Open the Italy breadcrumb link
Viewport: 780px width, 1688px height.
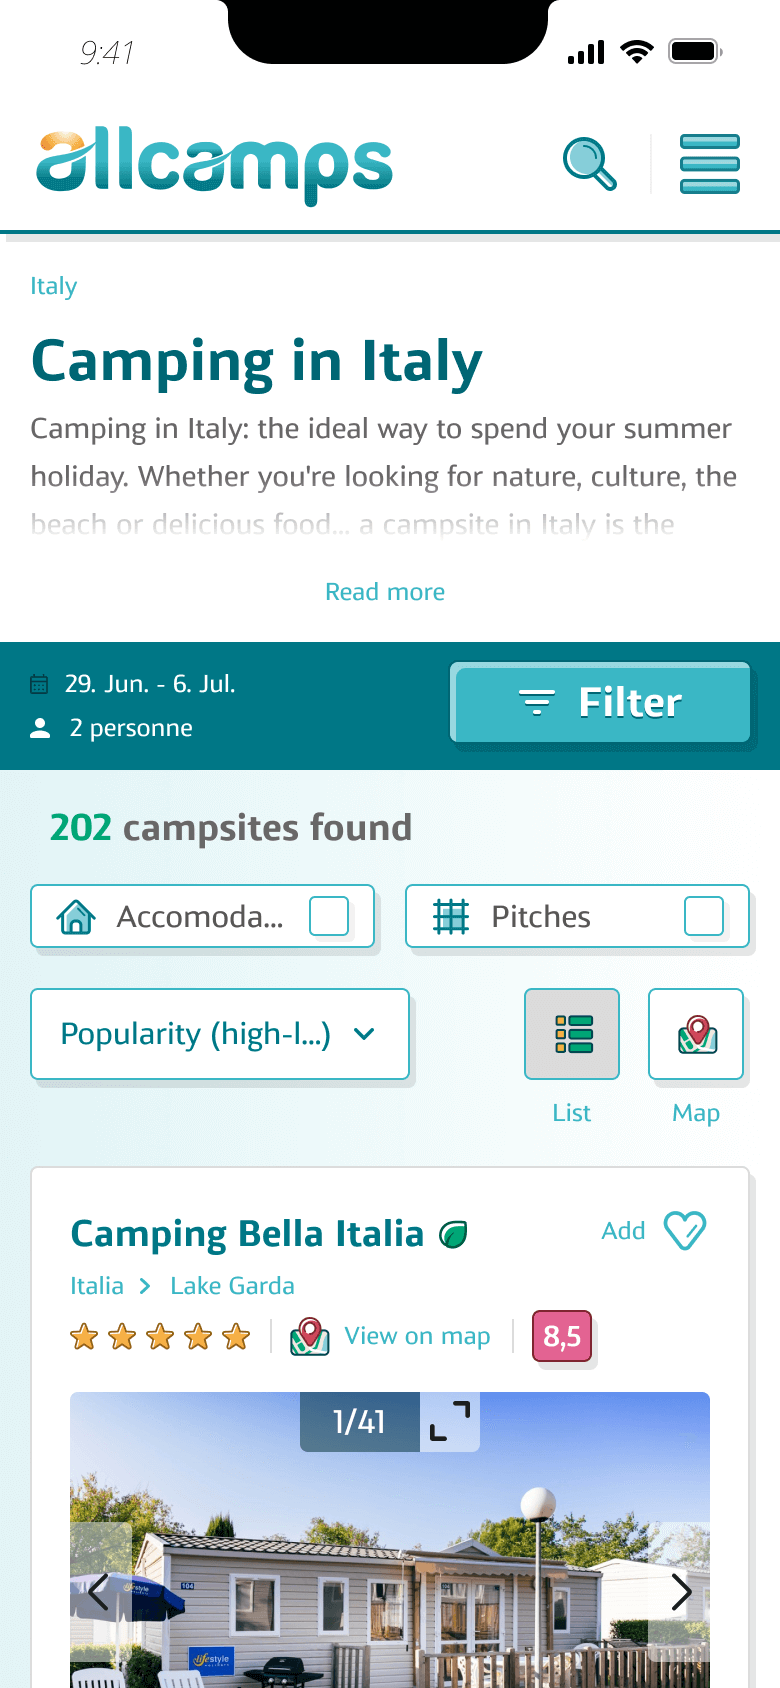(x=53, y=286)
